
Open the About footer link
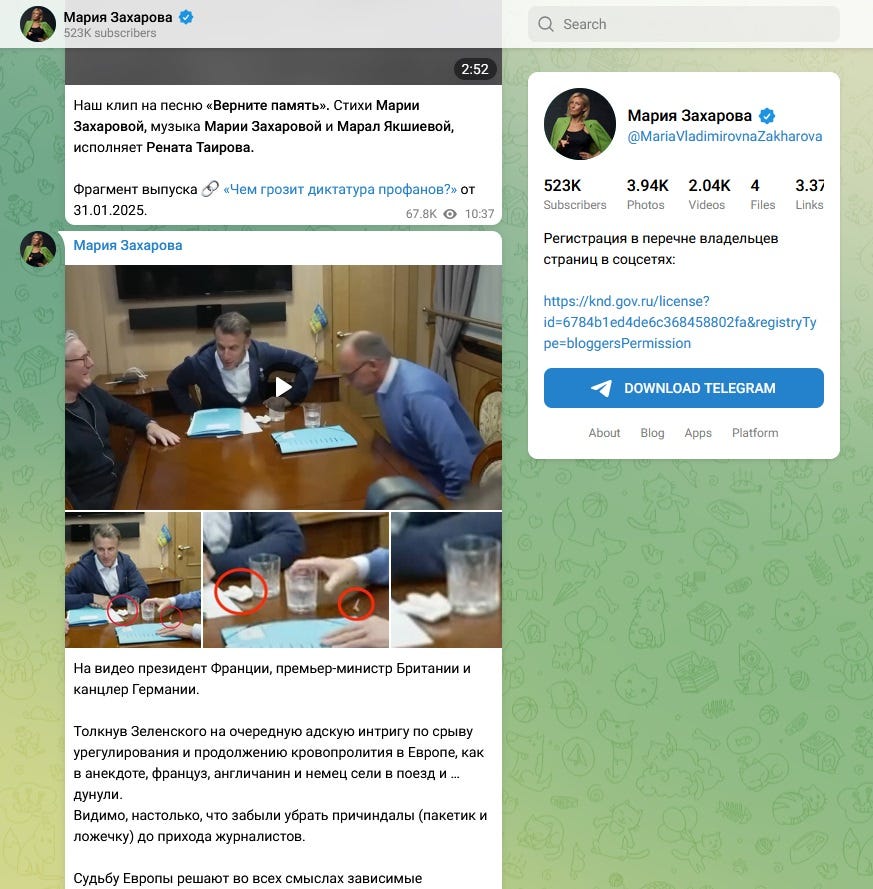tap(604, 433)
